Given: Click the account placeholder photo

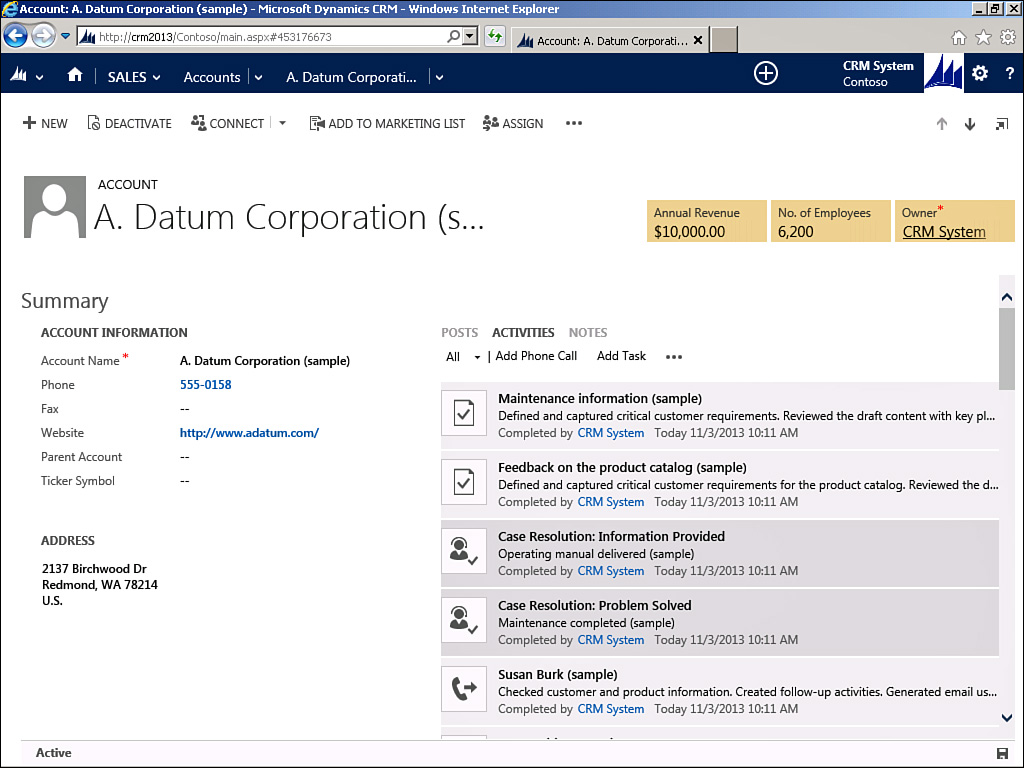Looking at the screenshot, I should (55, 206).
